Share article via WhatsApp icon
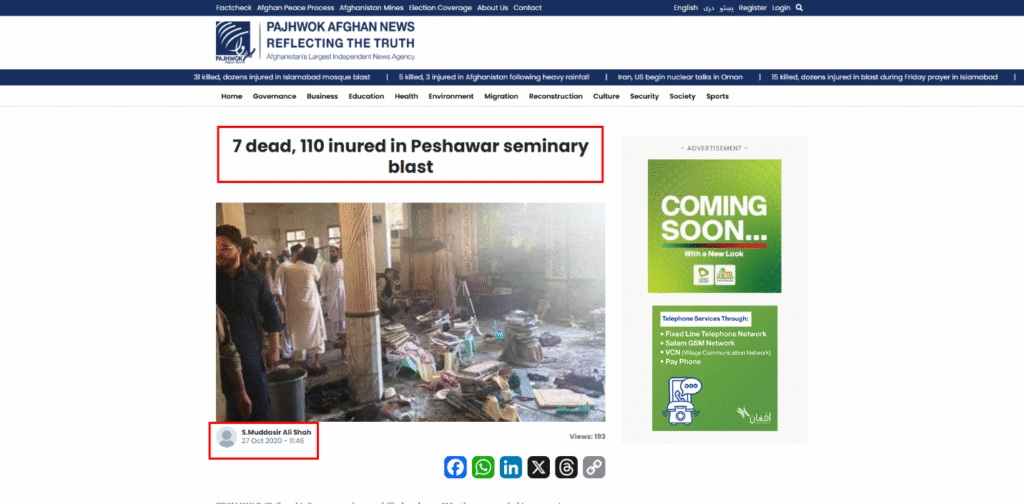The image size is (1024, 504). click(x=483, y=467)
